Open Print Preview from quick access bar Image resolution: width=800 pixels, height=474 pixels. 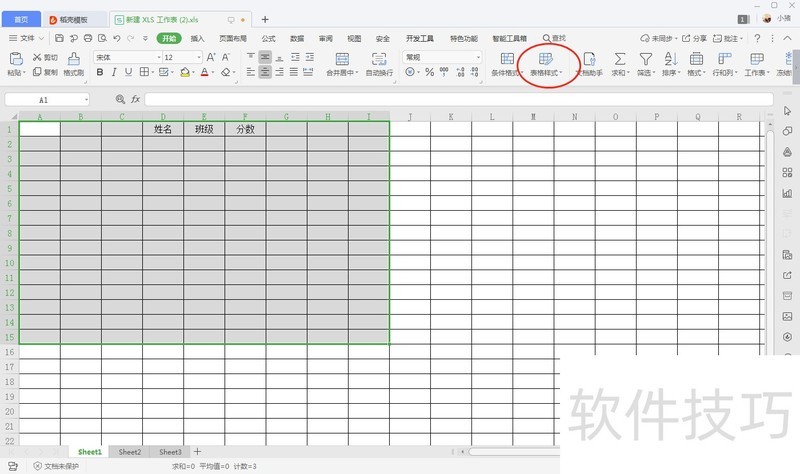pyautogui.click(x=102, y=38)
